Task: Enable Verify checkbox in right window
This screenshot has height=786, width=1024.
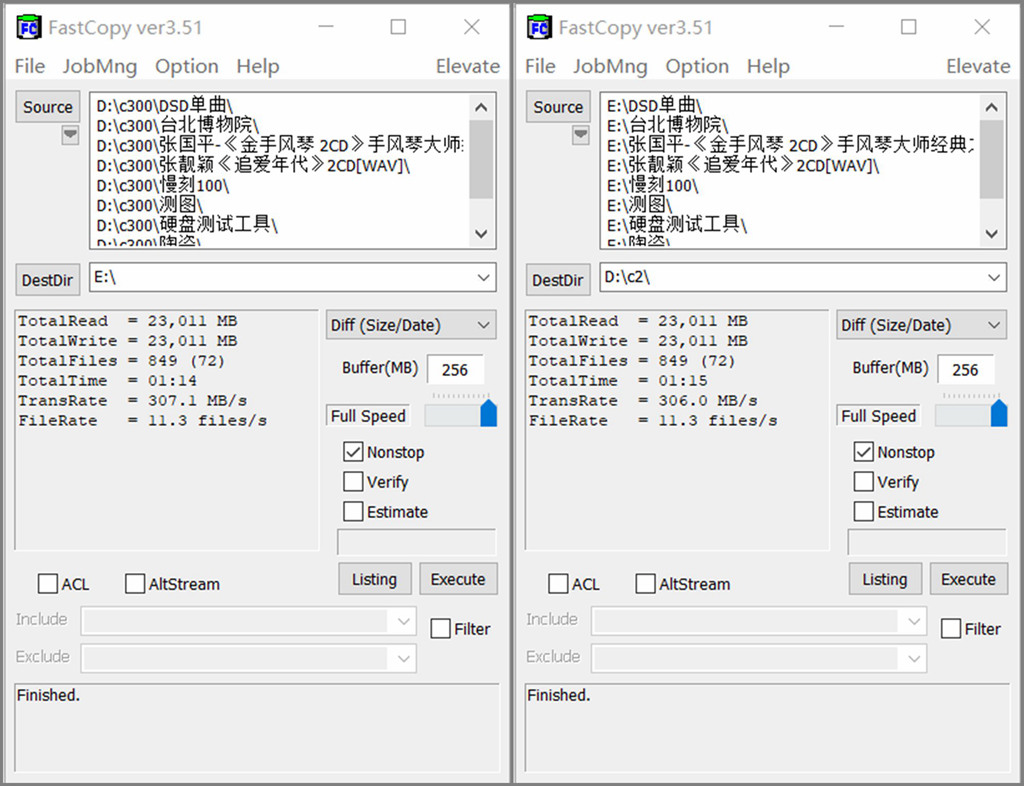Action: [x=863, y=482]
